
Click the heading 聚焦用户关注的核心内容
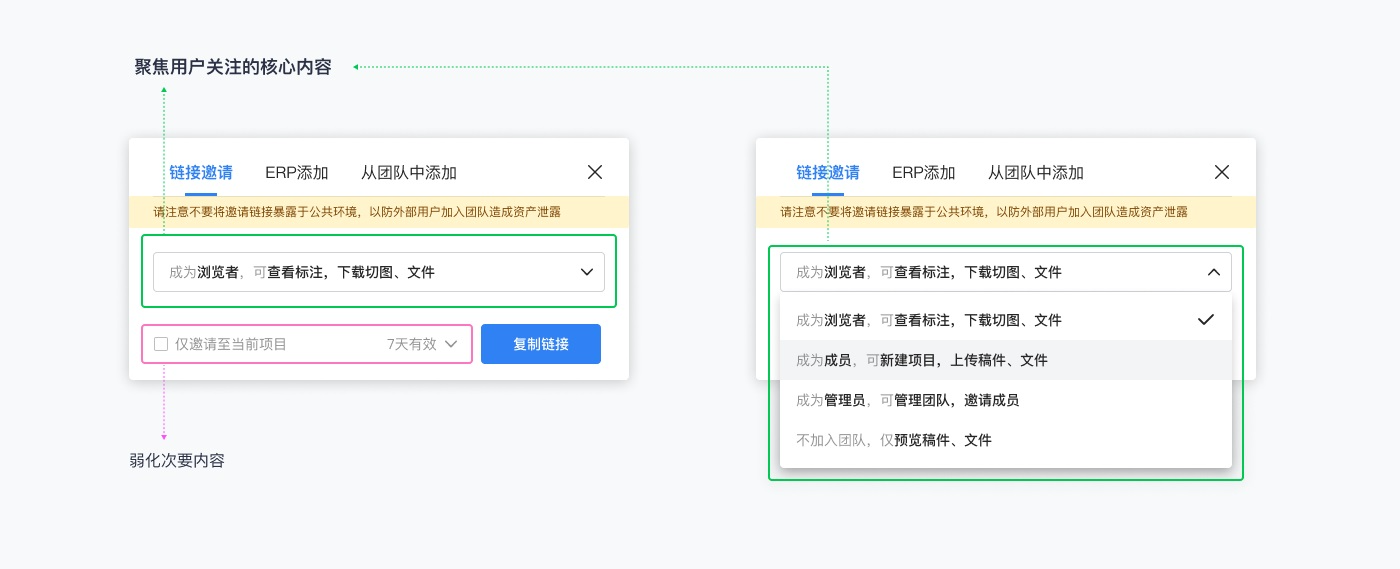point(233,67)
